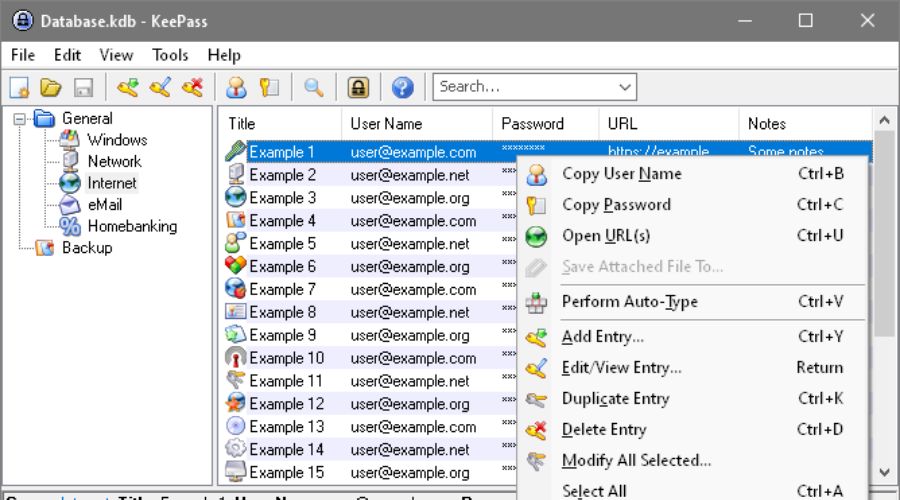
Task: Choose Duplicate Entry in context menu
Action: pos(693,398)
